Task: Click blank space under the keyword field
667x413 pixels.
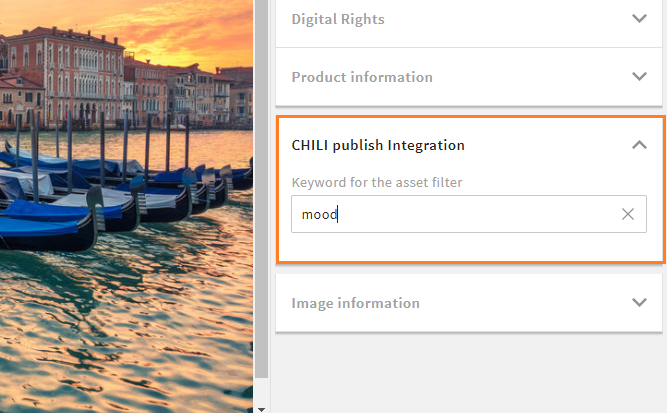Action: 468,247
